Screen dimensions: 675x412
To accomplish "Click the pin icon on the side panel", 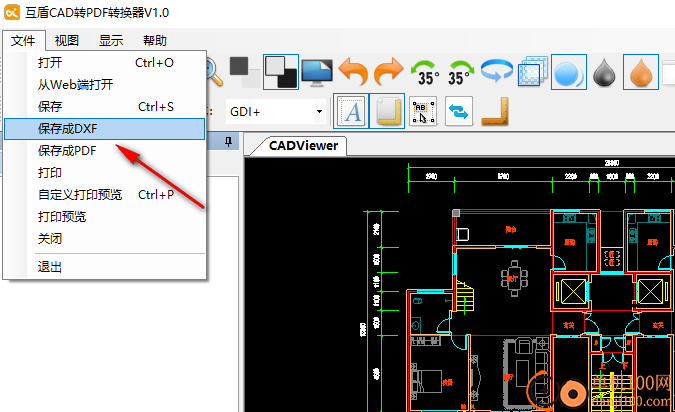I will 229,141.
